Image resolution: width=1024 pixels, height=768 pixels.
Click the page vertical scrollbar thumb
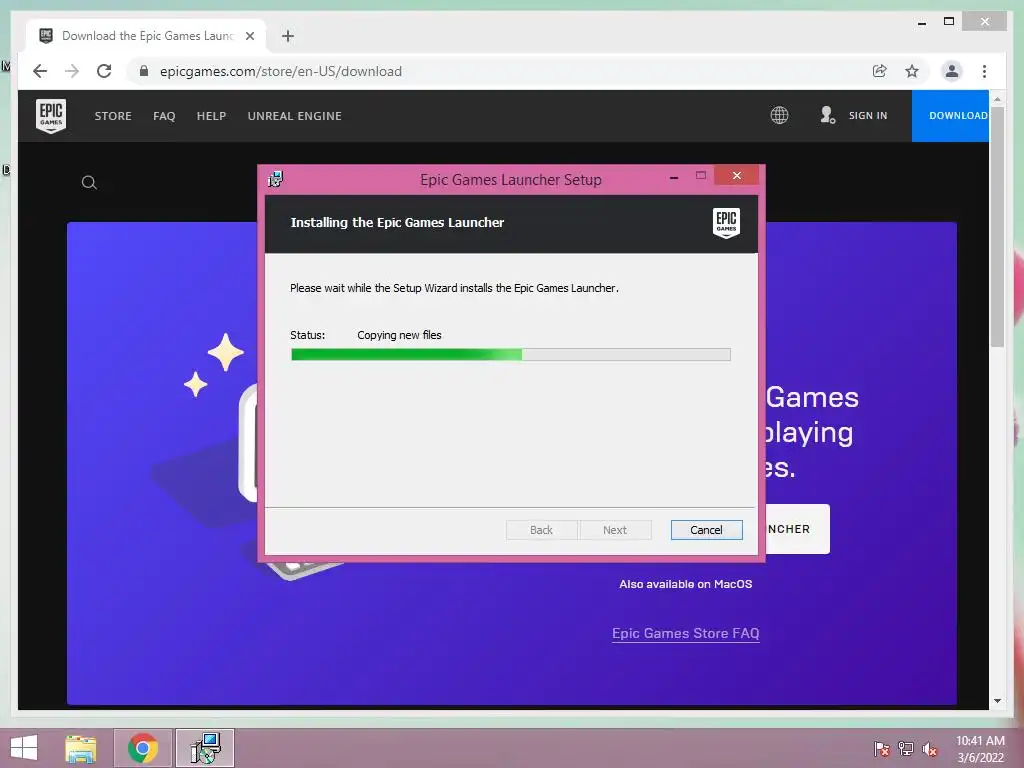(997, 229)
